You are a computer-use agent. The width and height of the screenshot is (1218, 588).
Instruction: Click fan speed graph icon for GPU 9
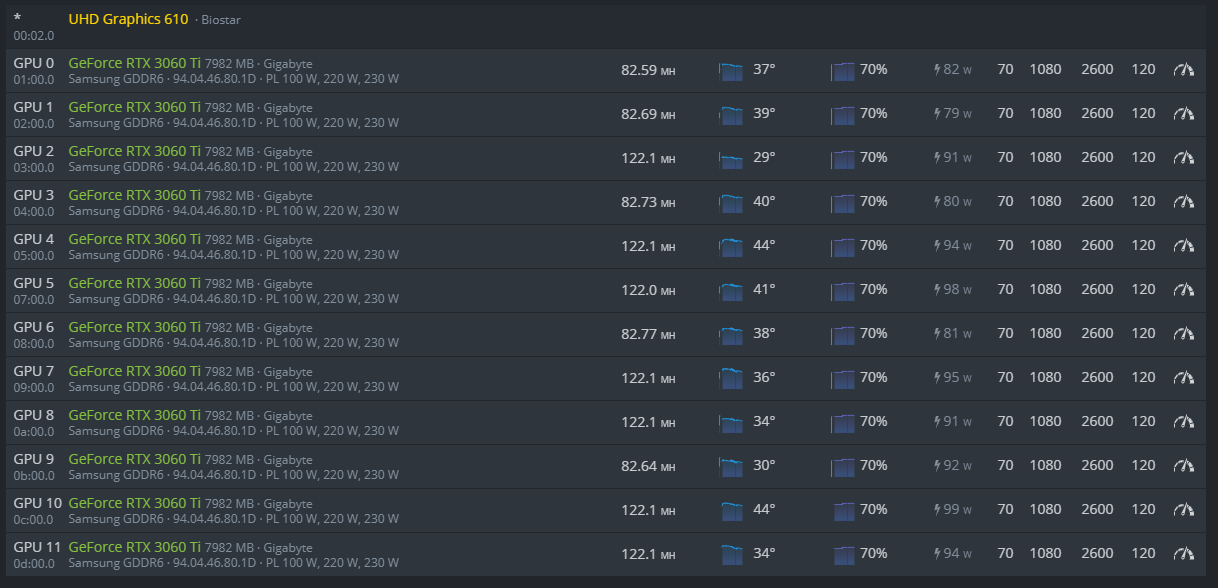coord(843,466)
